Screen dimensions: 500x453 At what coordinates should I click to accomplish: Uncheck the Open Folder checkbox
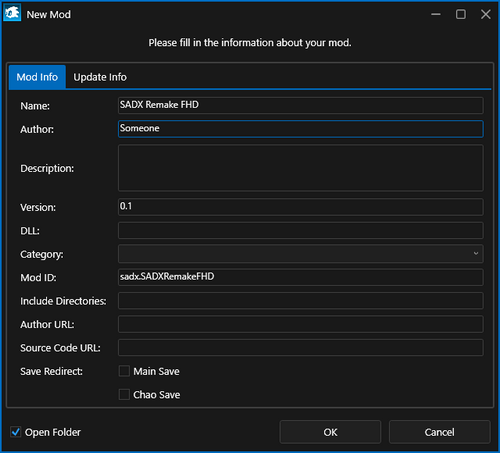point(15,432)
